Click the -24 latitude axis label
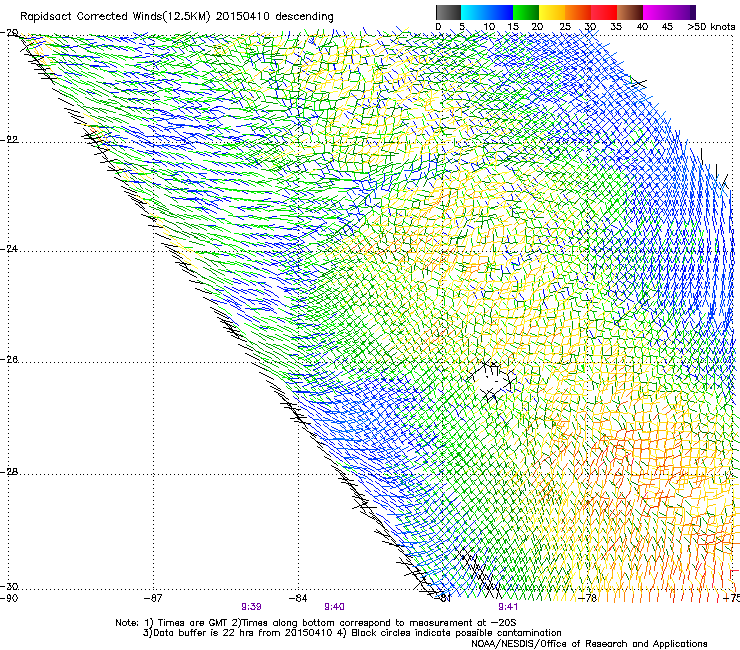Image resolution: width=740 pixels, height=650 pixels. 9,248
